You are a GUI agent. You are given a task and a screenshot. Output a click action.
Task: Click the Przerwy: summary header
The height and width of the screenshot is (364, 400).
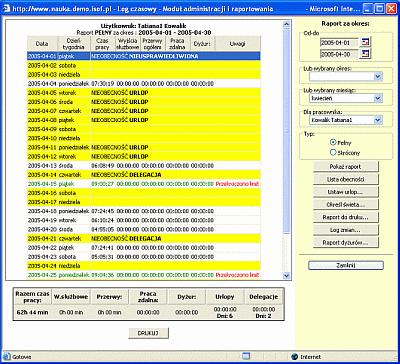click(110, 297)
